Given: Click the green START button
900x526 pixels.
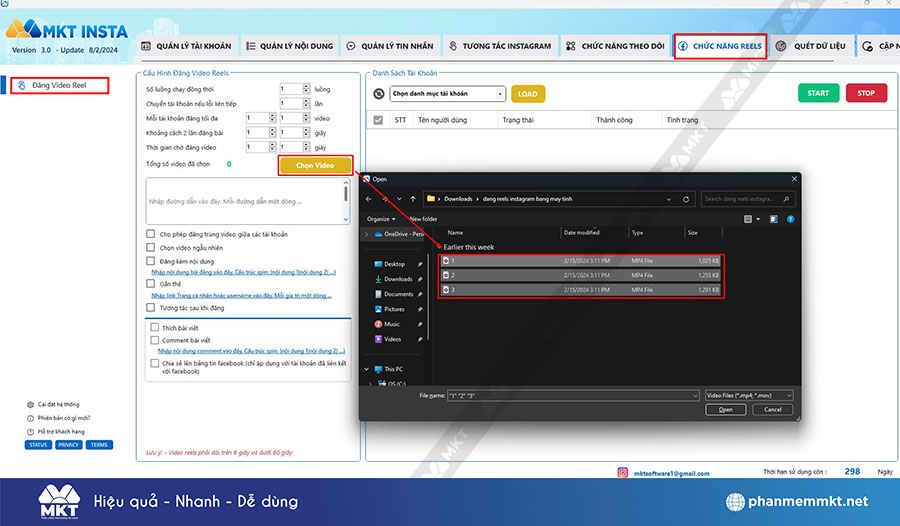Looking at the screenshot, I should click(x=818, y=93).
